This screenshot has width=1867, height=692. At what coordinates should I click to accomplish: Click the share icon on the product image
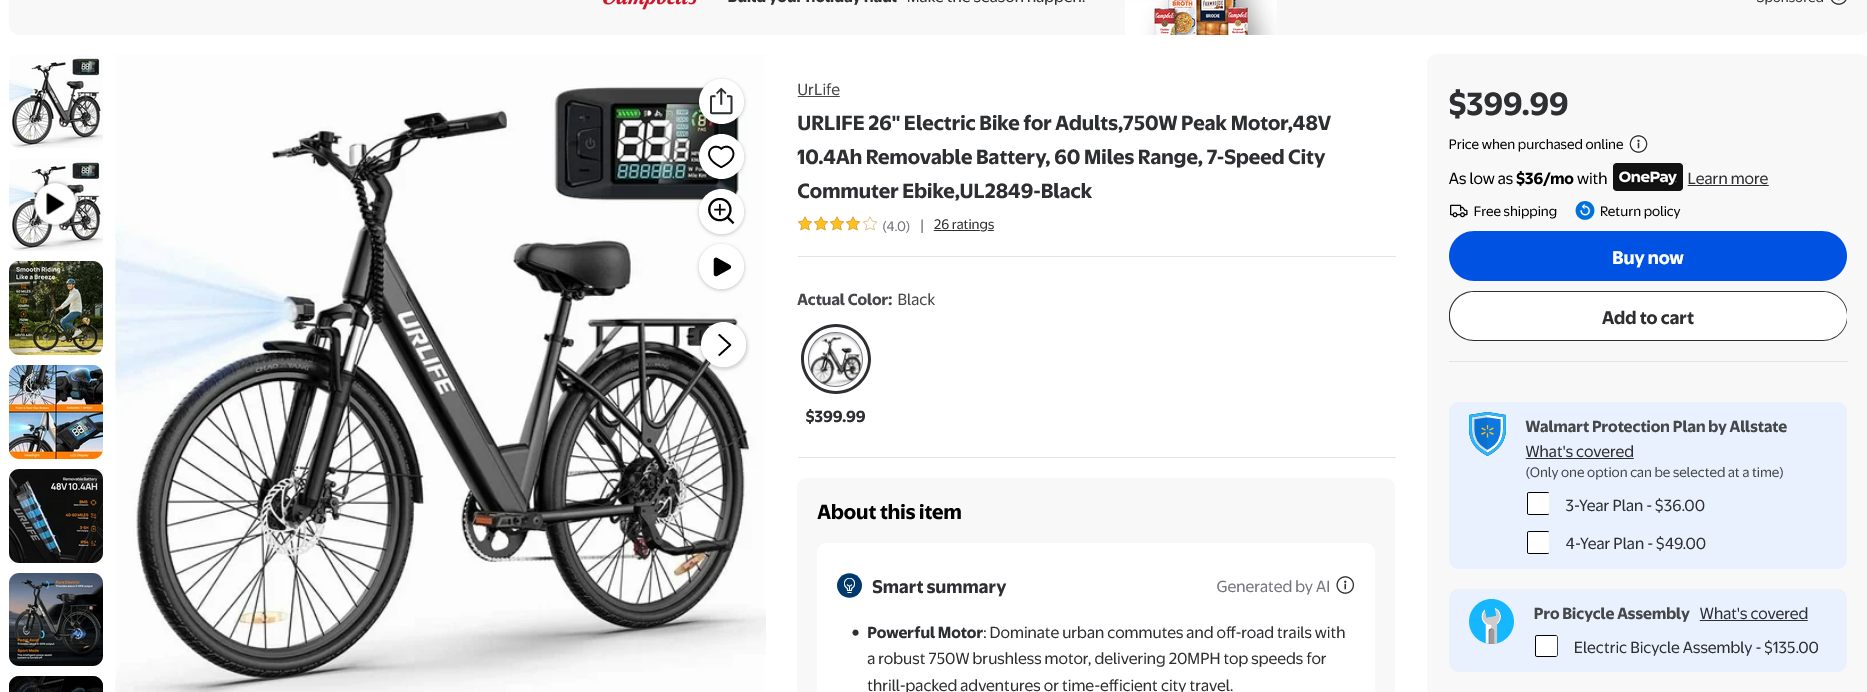tap(721, 101)
